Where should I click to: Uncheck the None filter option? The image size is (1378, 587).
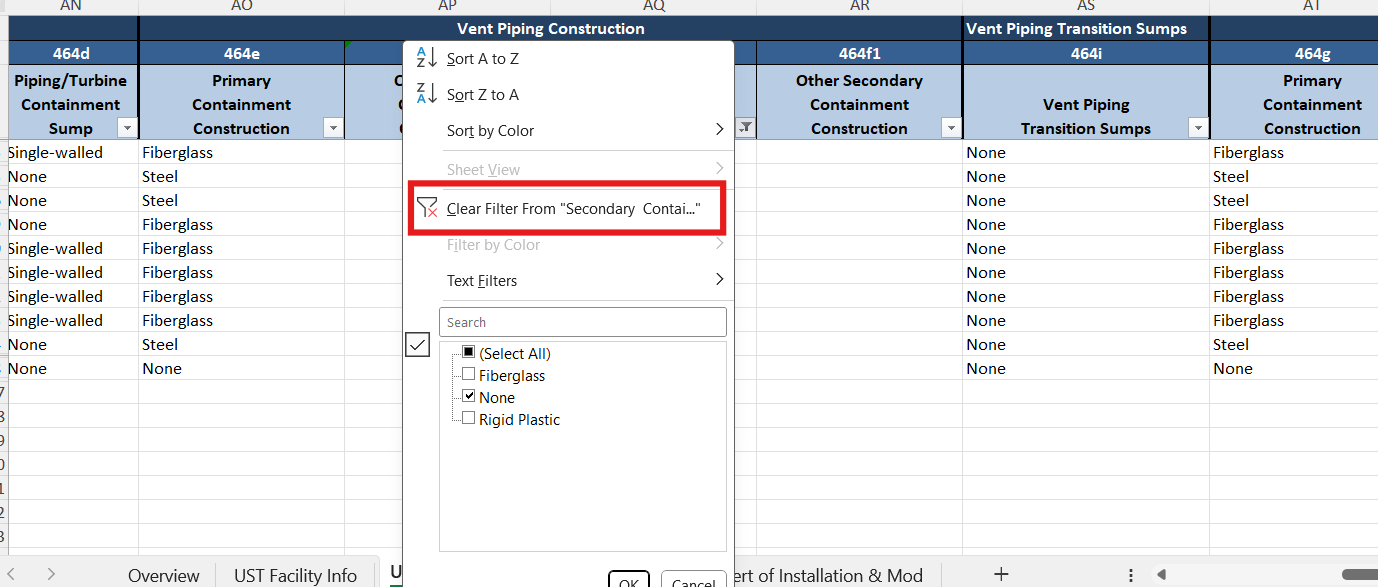click(x=468, y=397)
